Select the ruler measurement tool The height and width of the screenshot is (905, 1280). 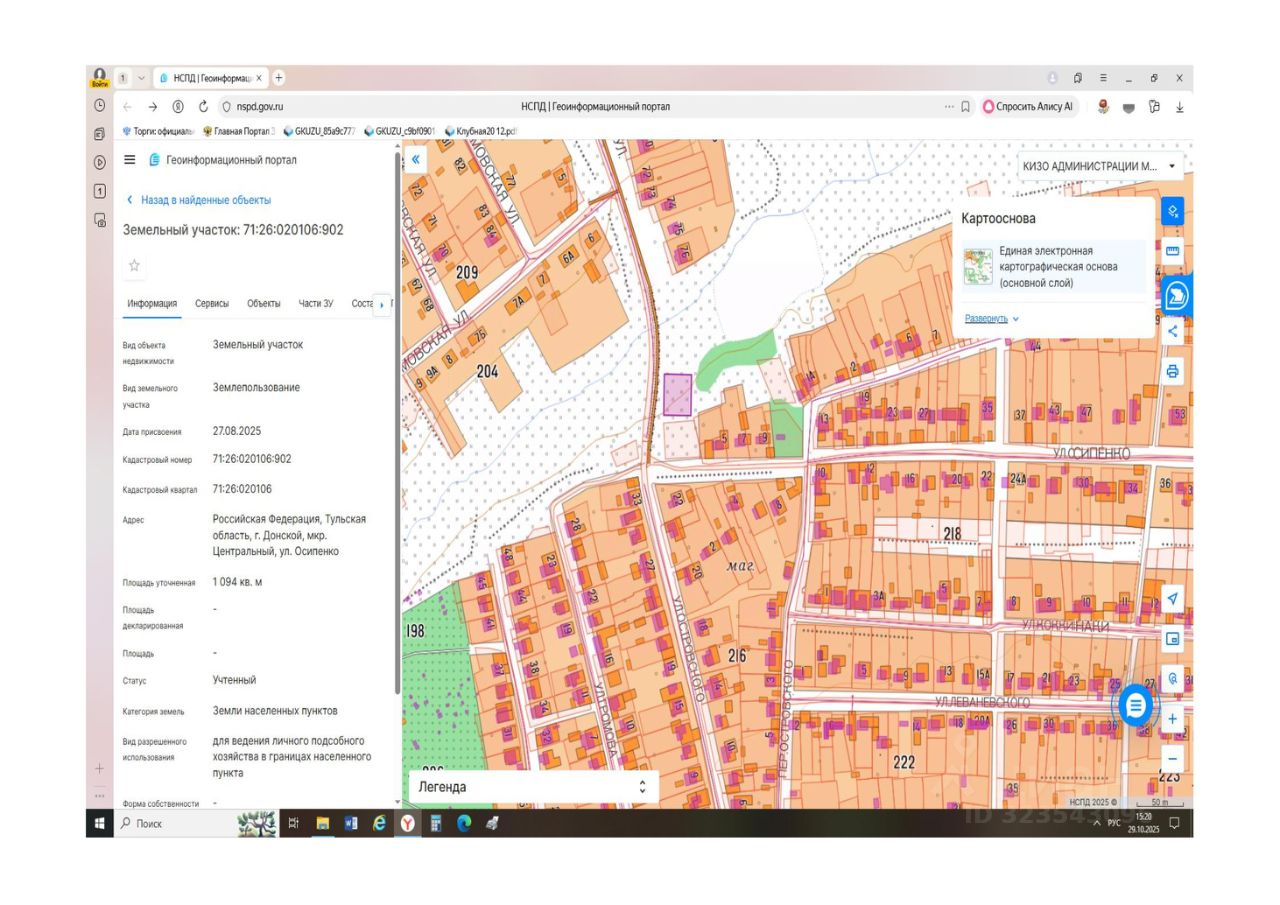point(1173,251)
